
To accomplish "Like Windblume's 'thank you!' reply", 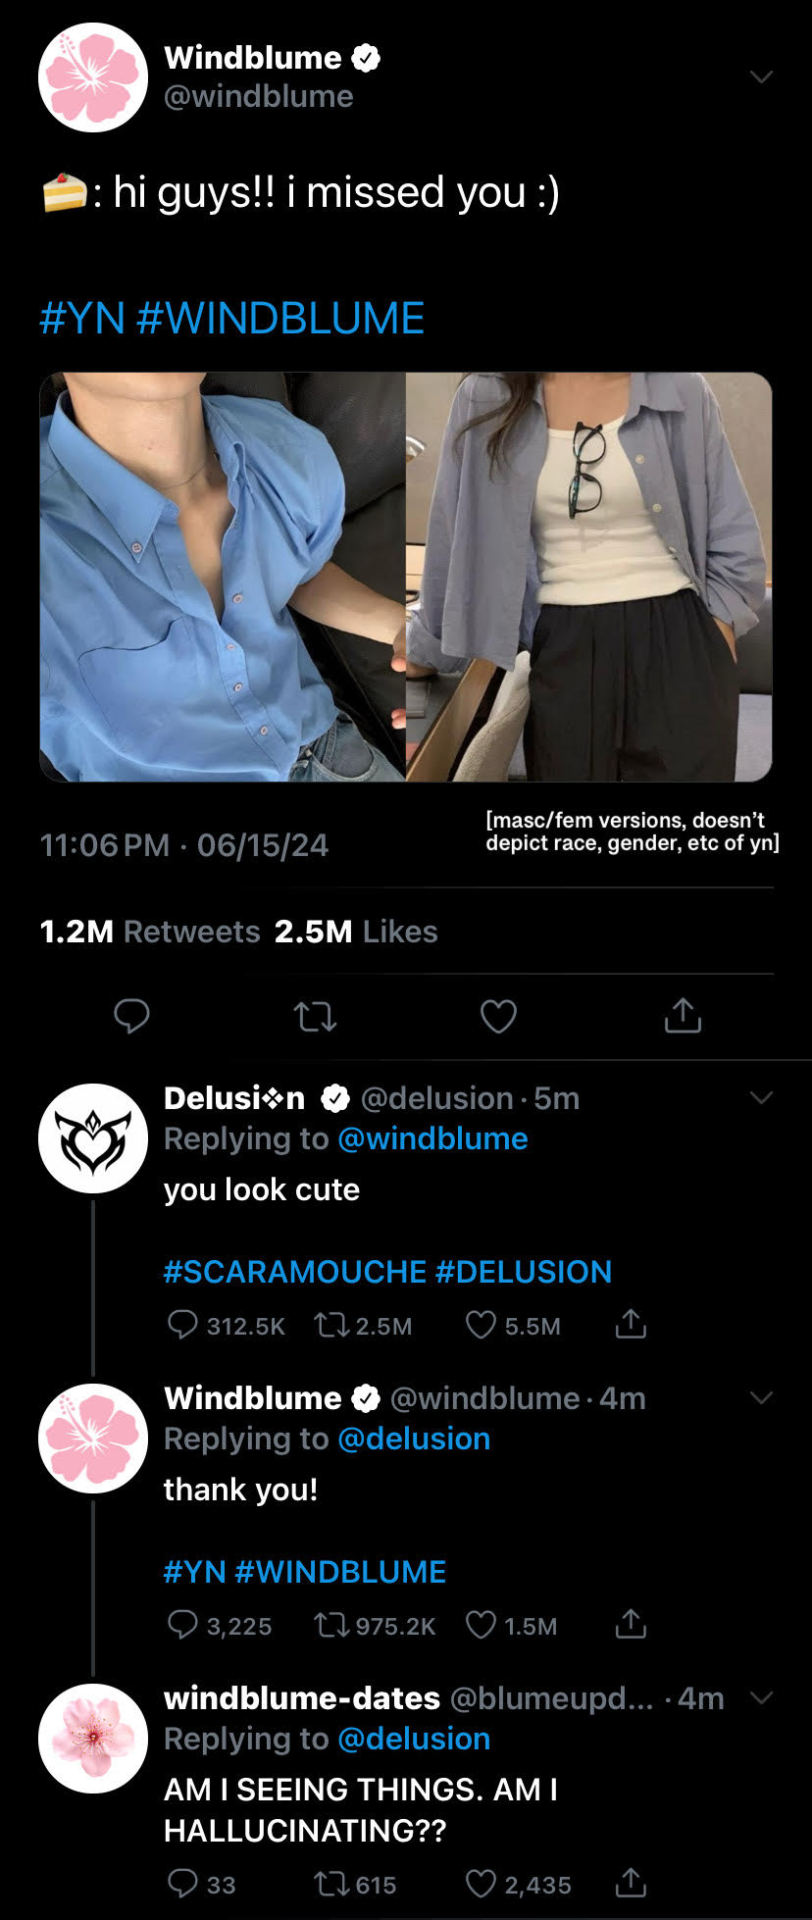I will pyautogui.click(x=481, y=1625).
